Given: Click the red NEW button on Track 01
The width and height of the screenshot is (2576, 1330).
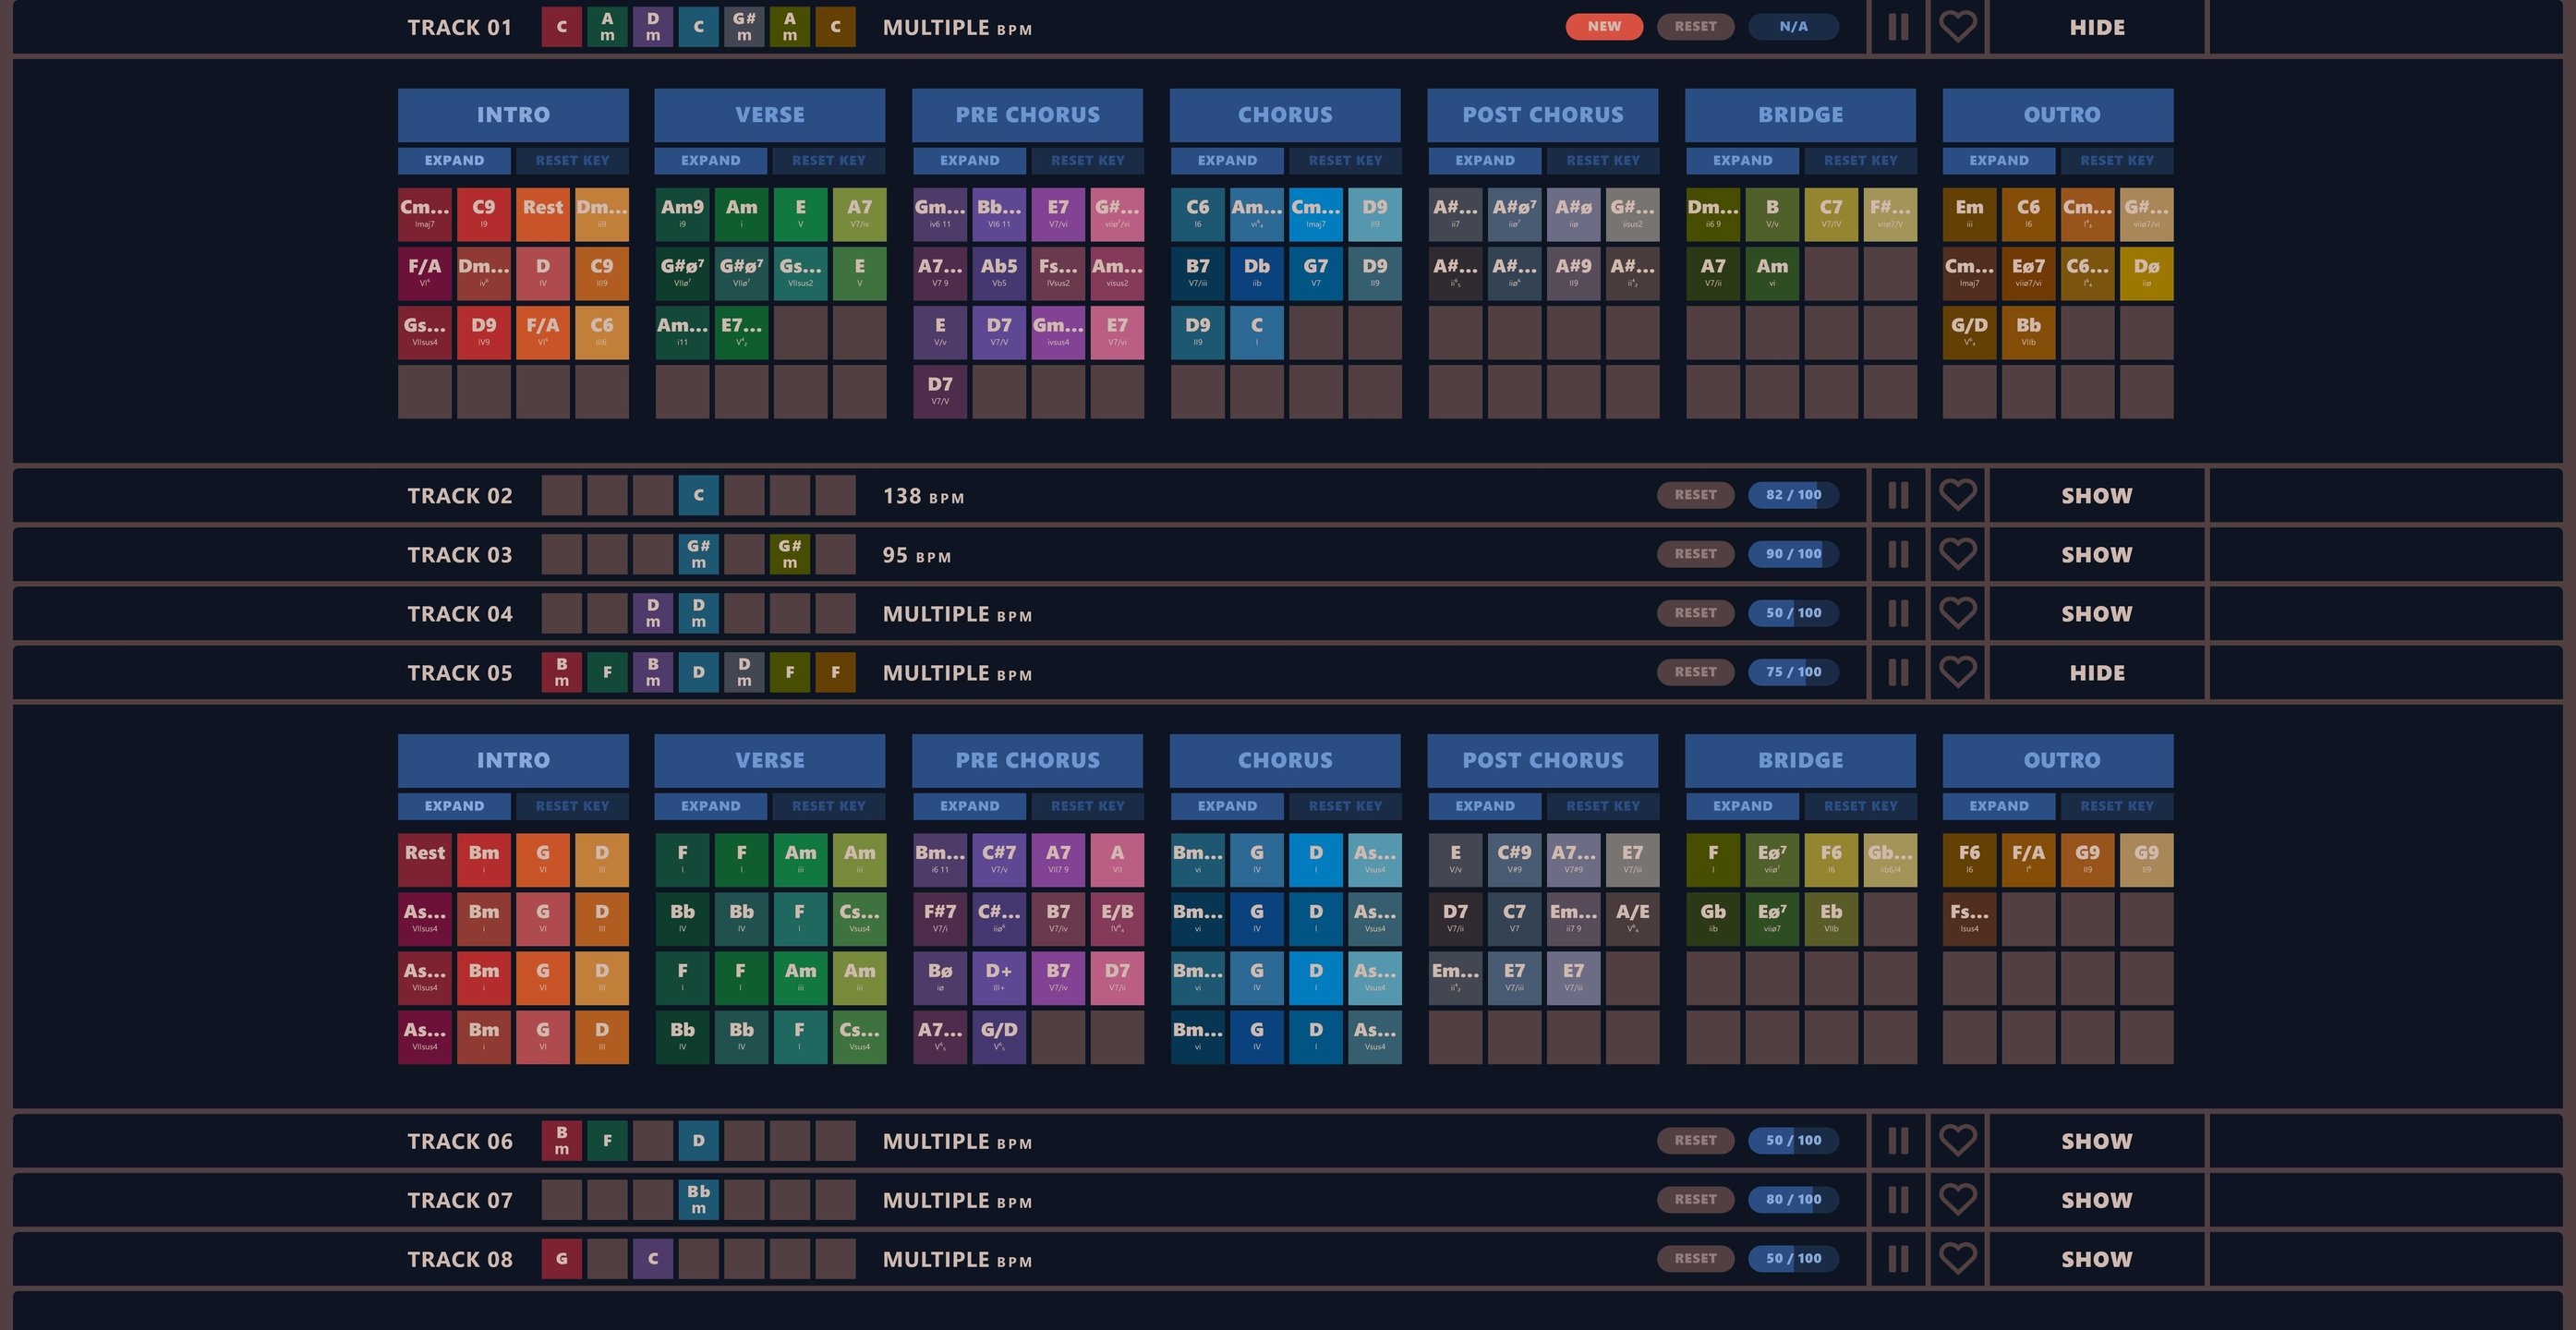Looking at the screenshot, I should [x=1603, y=27].
